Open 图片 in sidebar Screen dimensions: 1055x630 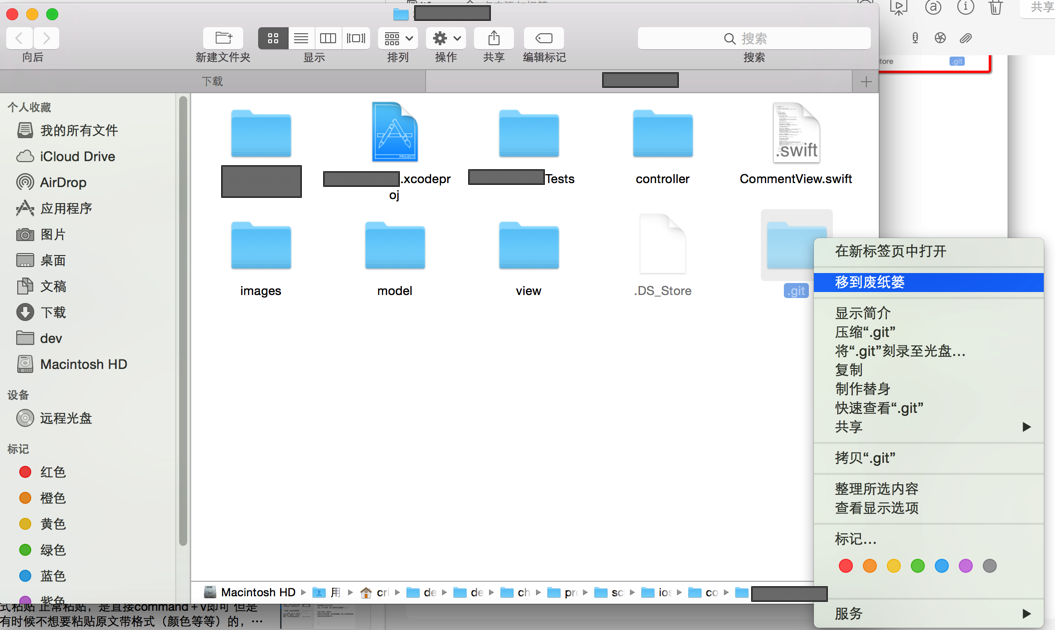tap(41, 234)
